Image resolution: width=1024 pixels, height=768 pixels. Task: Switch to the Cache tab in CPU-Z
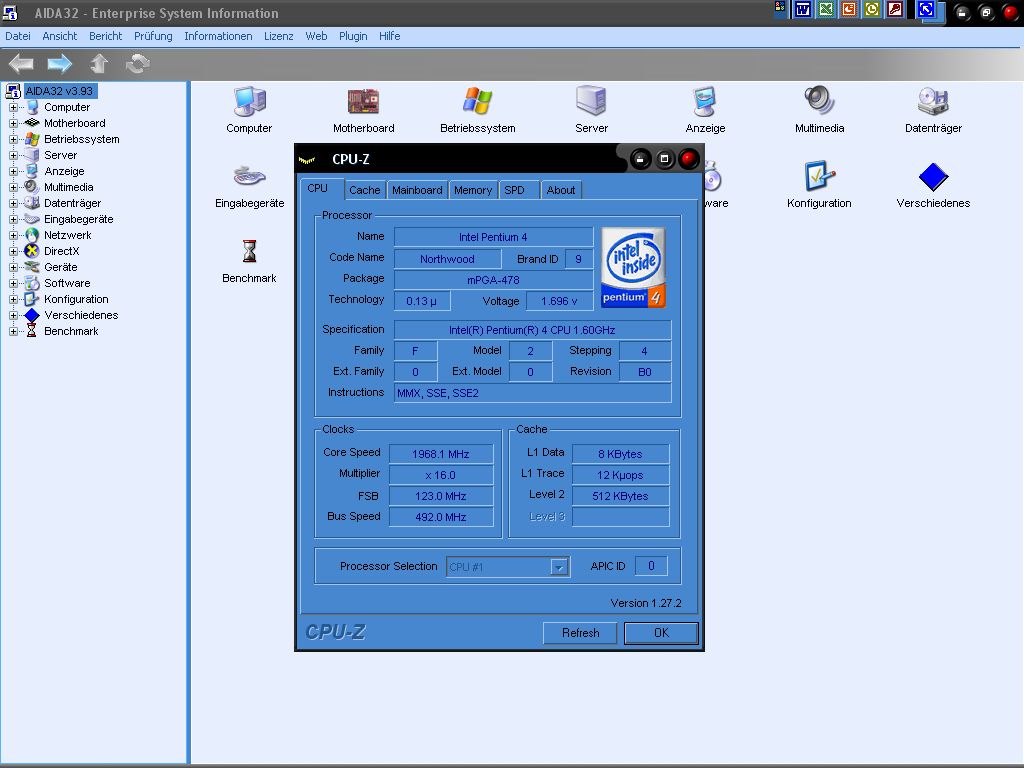pos(364,190)
